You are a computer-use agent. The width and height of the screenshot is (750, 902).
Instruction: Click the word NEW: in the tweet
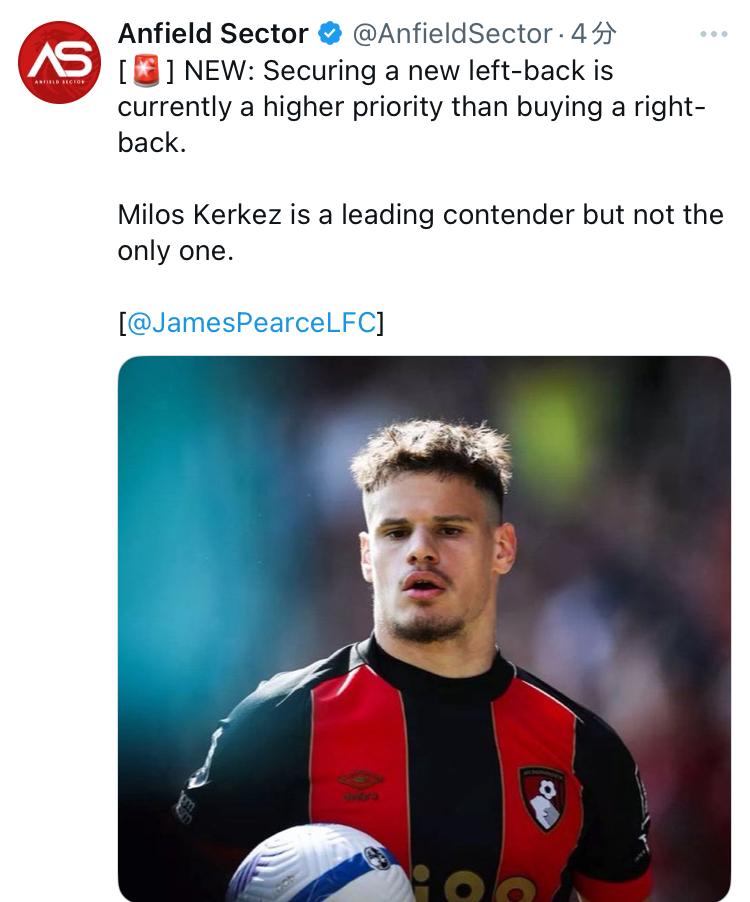219,71
